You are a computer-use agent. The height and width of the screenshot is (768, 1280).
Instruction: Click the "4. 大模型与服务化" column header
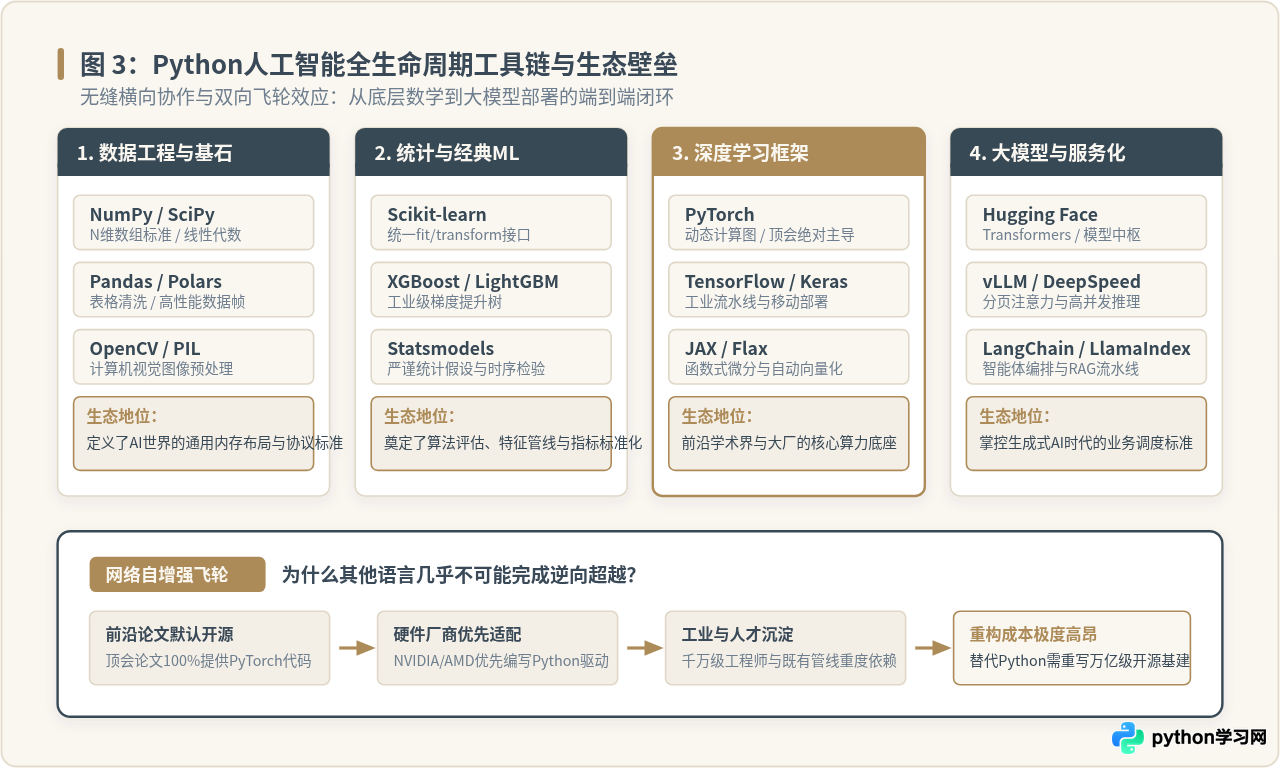pos(1086,152)
